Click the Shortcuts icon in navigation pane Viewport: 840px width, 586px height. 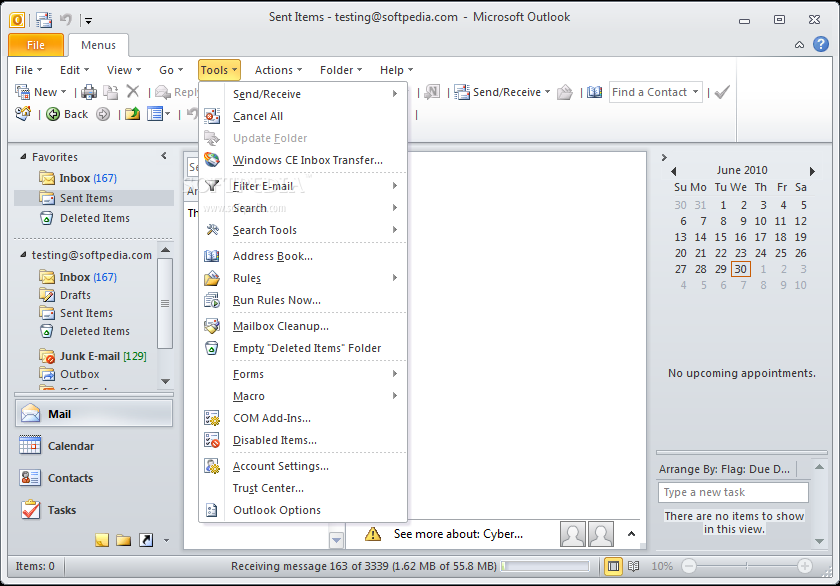(x=146, y=540)
